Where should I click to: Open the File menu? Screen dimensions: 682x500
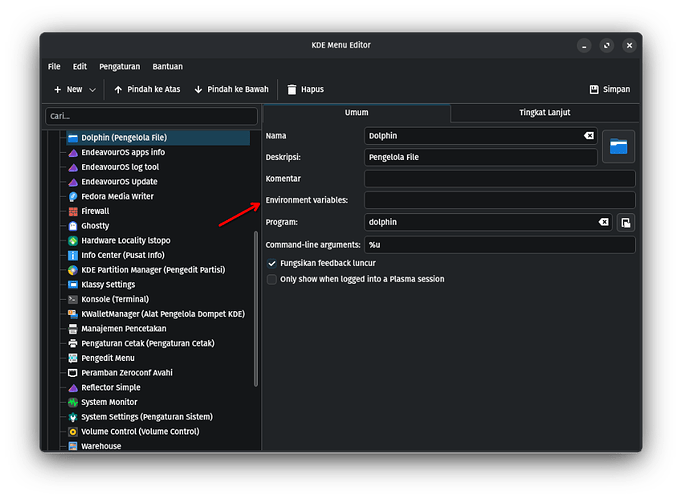(54, 67)
